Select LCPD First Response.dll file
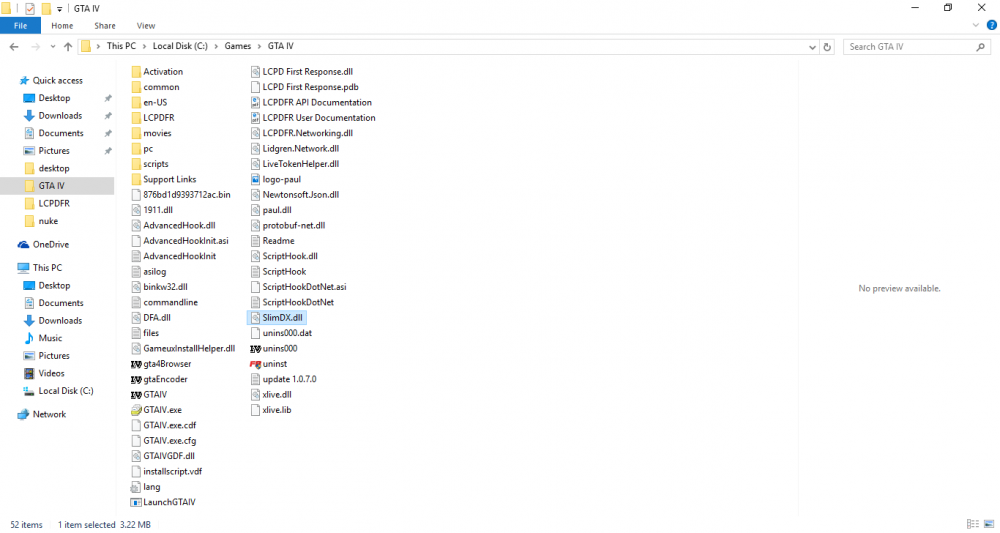Image resolution: width=1000 pixels, height=533 pixels. pyautogui.click(x=302, y=71)
